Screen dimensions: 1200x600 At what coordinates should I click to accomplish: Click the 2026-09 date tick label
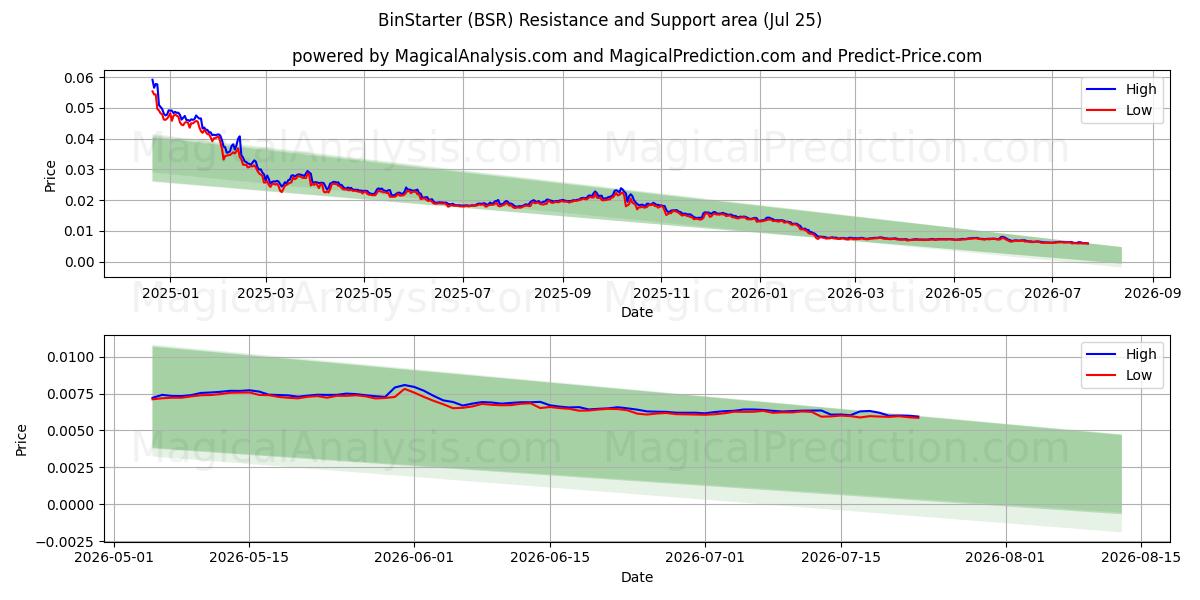point(1153,293)
